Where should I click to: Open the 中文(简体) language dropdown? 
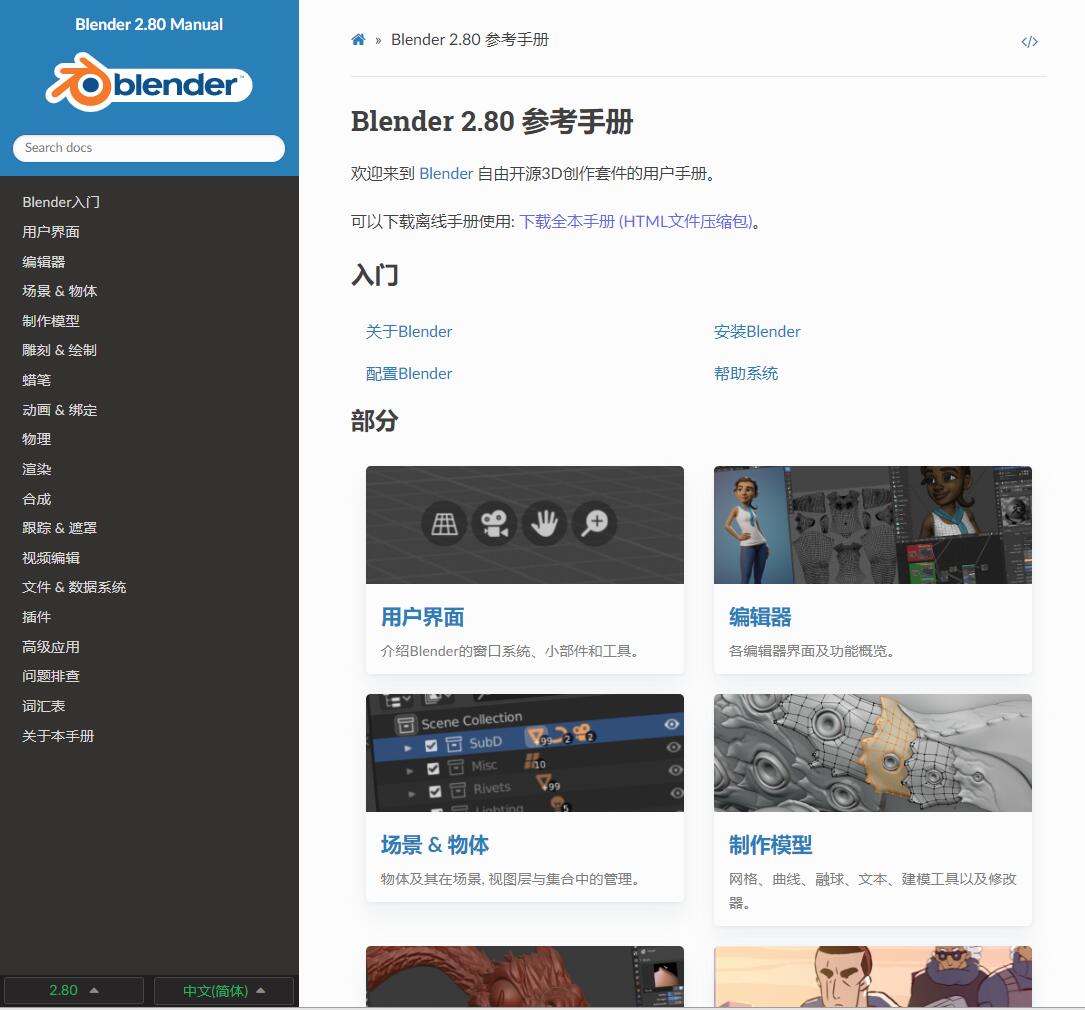(x=224, y=991)
